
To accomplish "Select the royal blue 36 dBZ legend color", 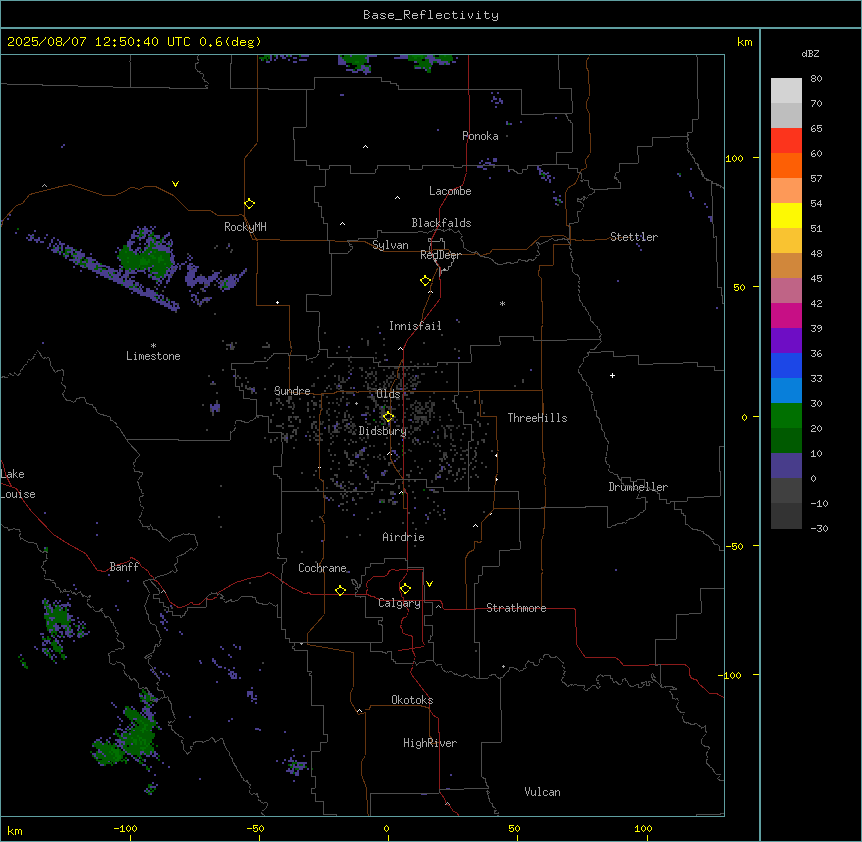I will 786,365.
